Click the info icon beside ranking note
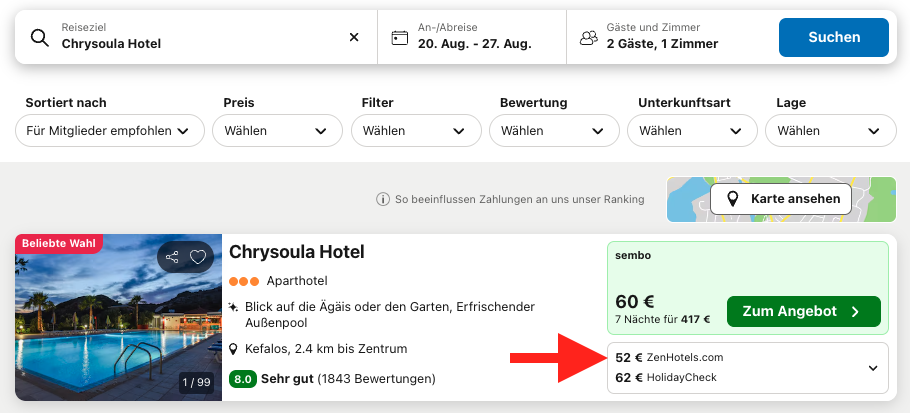Image resolution: width=910 pixels, height=413 pixels. pos(382,200)
